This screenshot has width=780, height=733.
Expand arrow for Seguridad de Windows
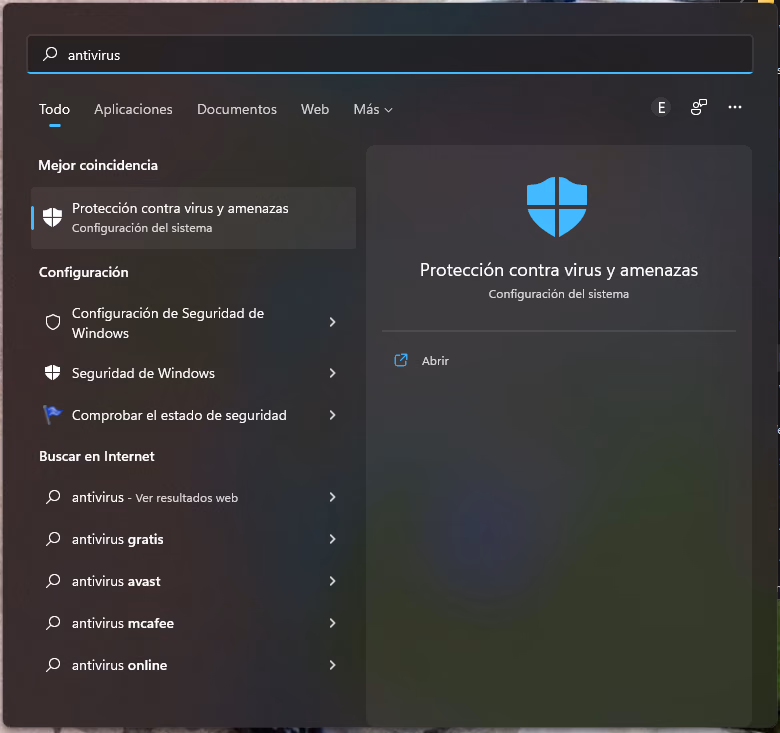[332, 373]
